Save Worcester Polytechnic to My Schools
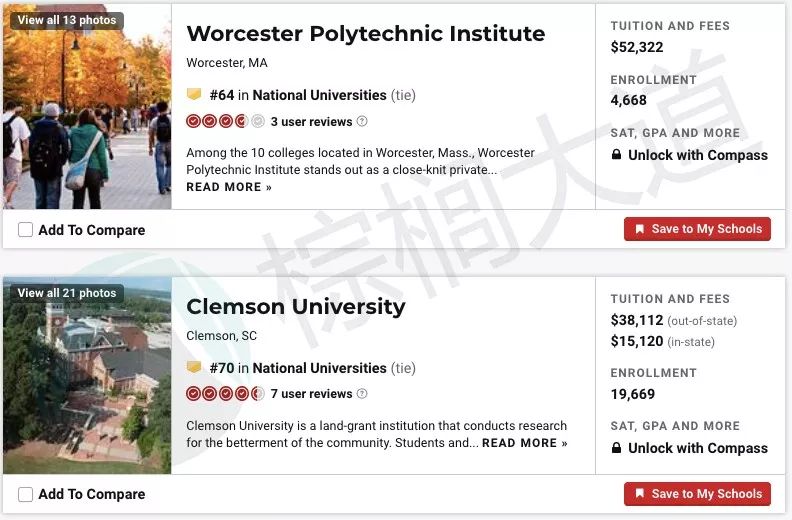 (697, 229)
